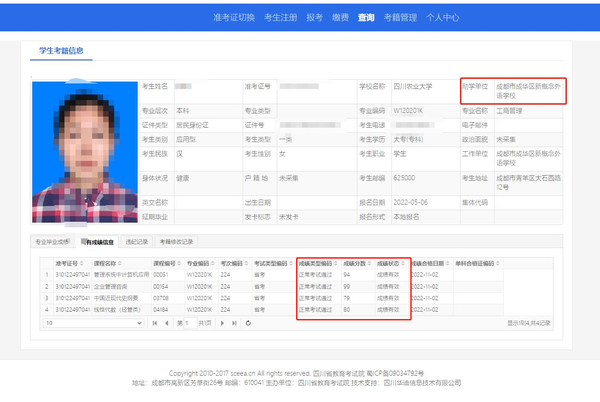Open 个人中心 in top navigation
Viewport: 600px width, 402px height.
pyautogui.click(x=443, y=17)
